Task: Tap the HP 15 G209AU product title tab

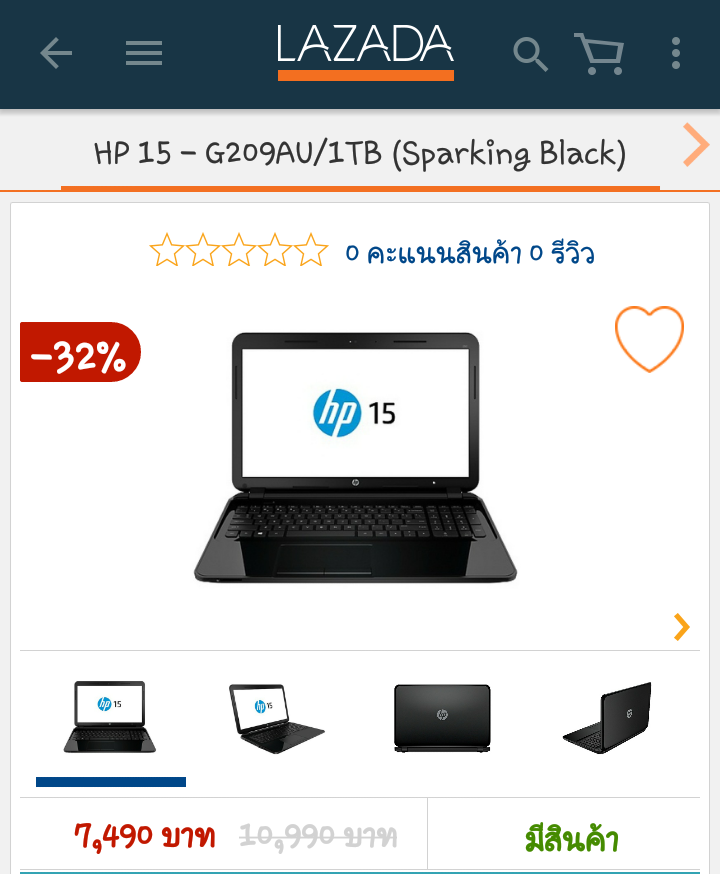Action: [x=360, y=152]
